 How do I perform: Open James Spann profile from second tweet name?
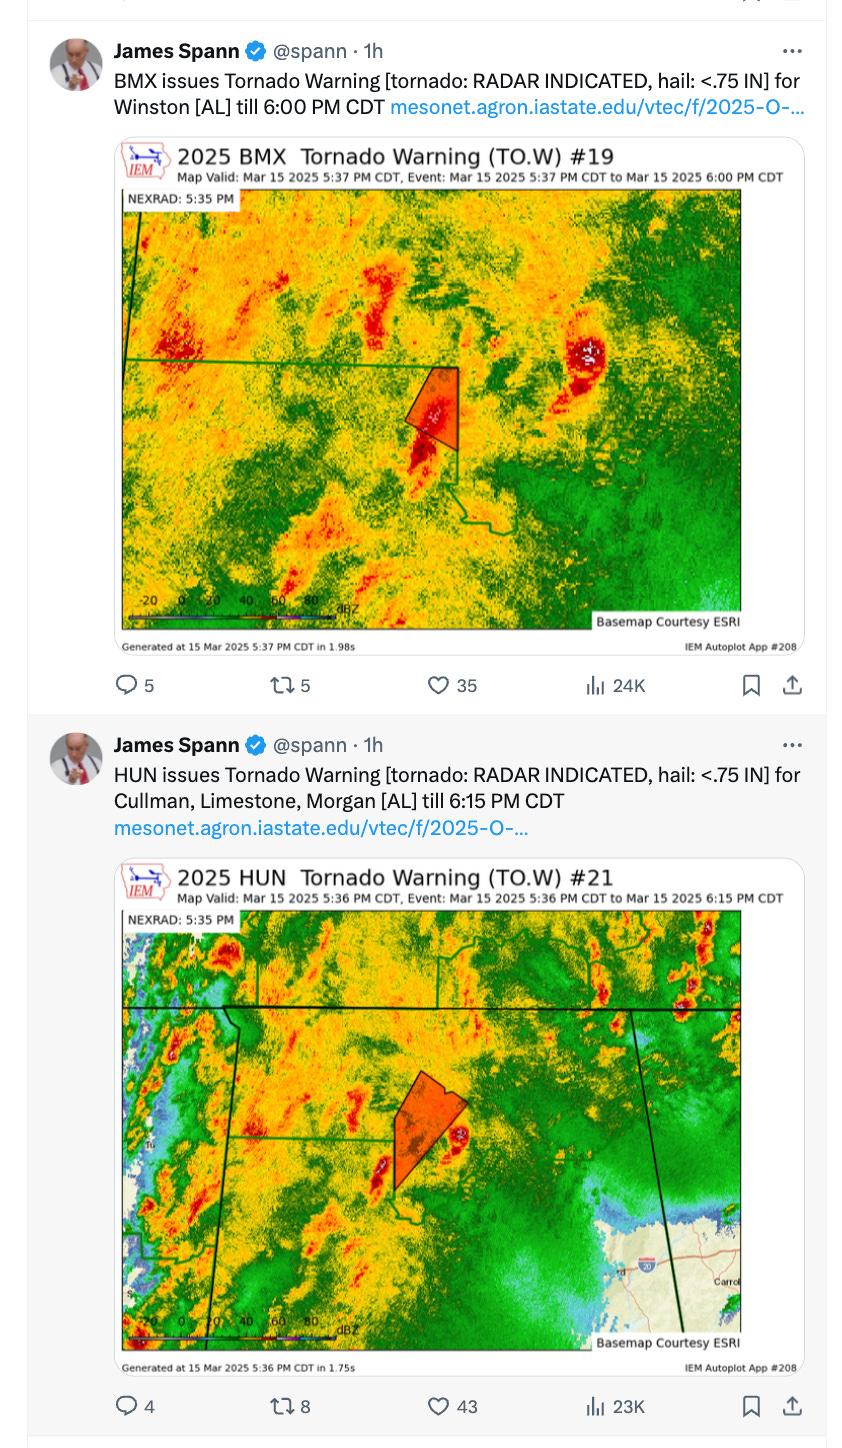pos(177,745)
